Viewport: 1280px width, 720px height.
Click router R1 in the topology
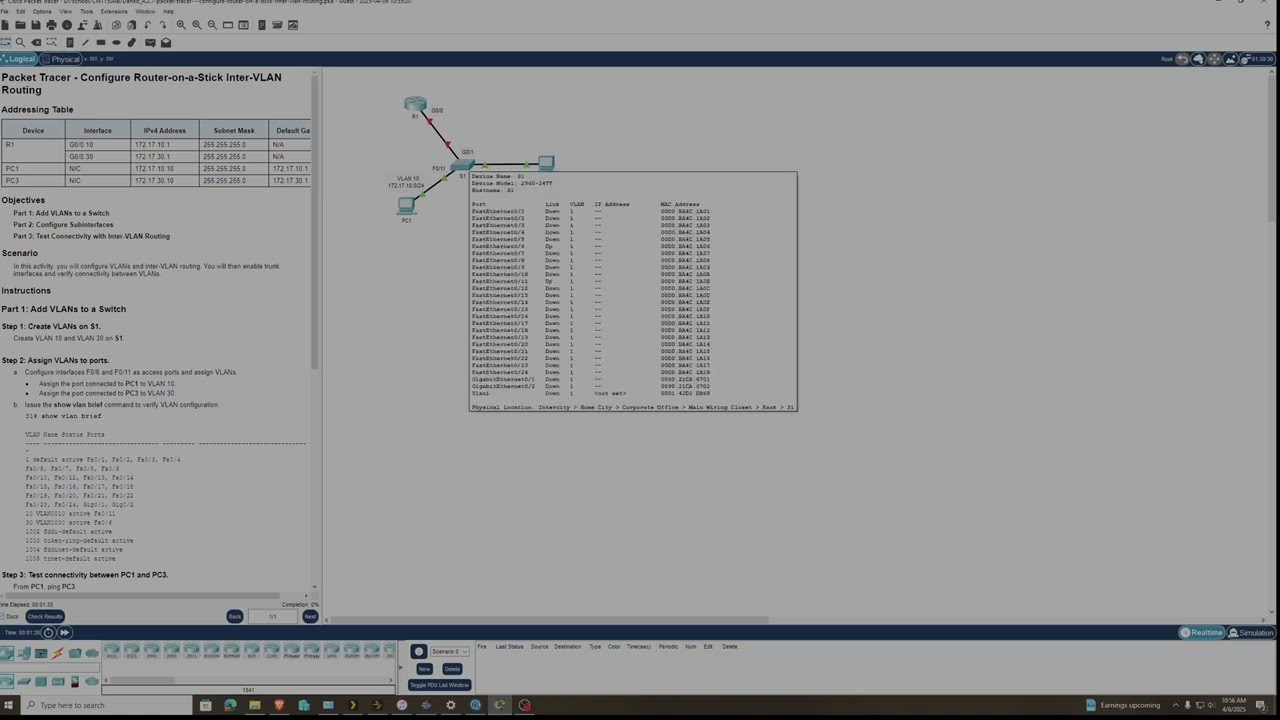(415, 104)
